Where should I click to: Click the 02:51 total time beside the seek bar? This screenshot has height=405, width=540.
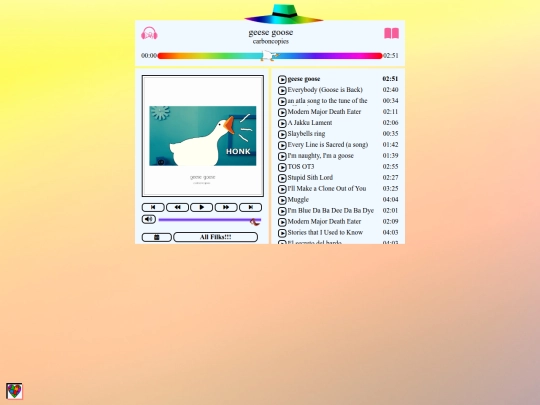(x=391, y=55)
